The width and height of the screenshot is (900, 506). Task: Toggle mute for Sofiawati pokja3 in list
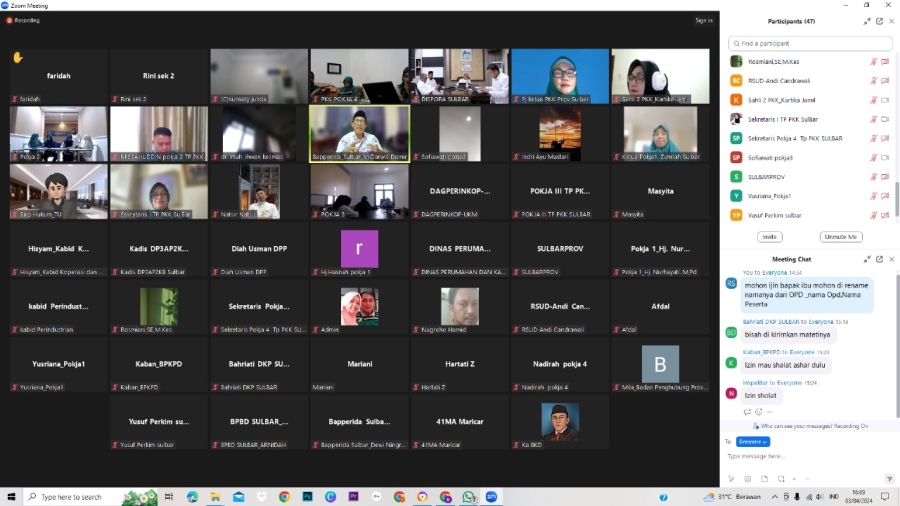tap(874, 158)
